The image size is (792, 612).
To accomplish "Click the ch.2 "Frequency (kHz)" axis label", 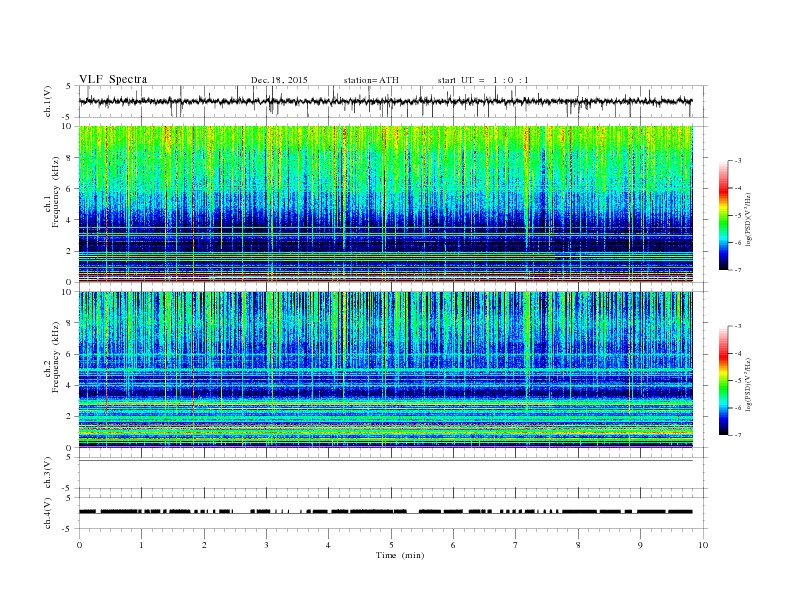I will tap(55, 358).
